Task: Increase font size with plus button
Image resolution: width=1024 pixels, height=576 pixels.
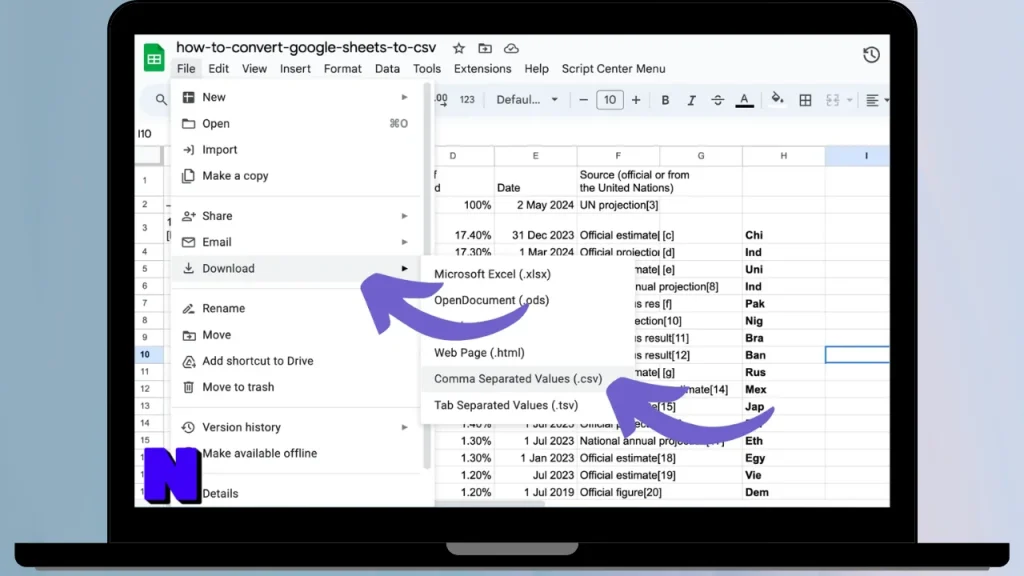Action: coord(635,100)
